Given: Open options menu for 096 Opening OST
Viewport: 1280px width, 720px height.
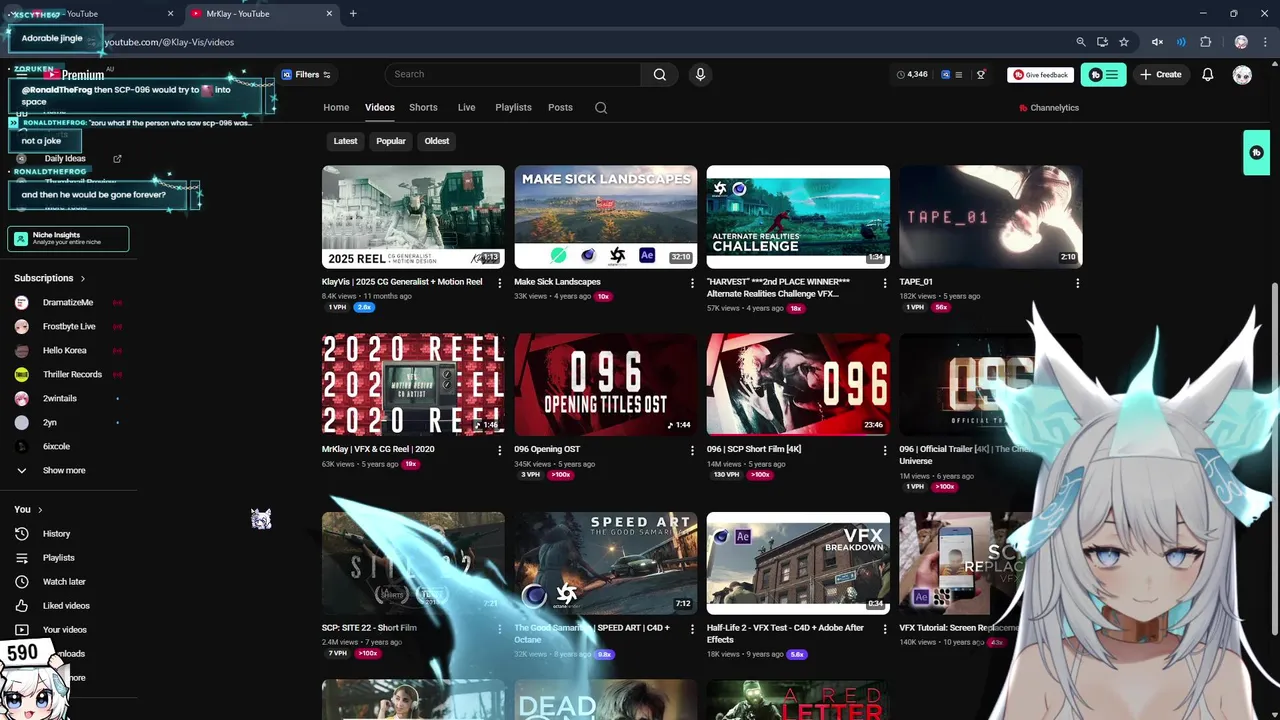Looking at the screenshot, I should pos(692,450).
